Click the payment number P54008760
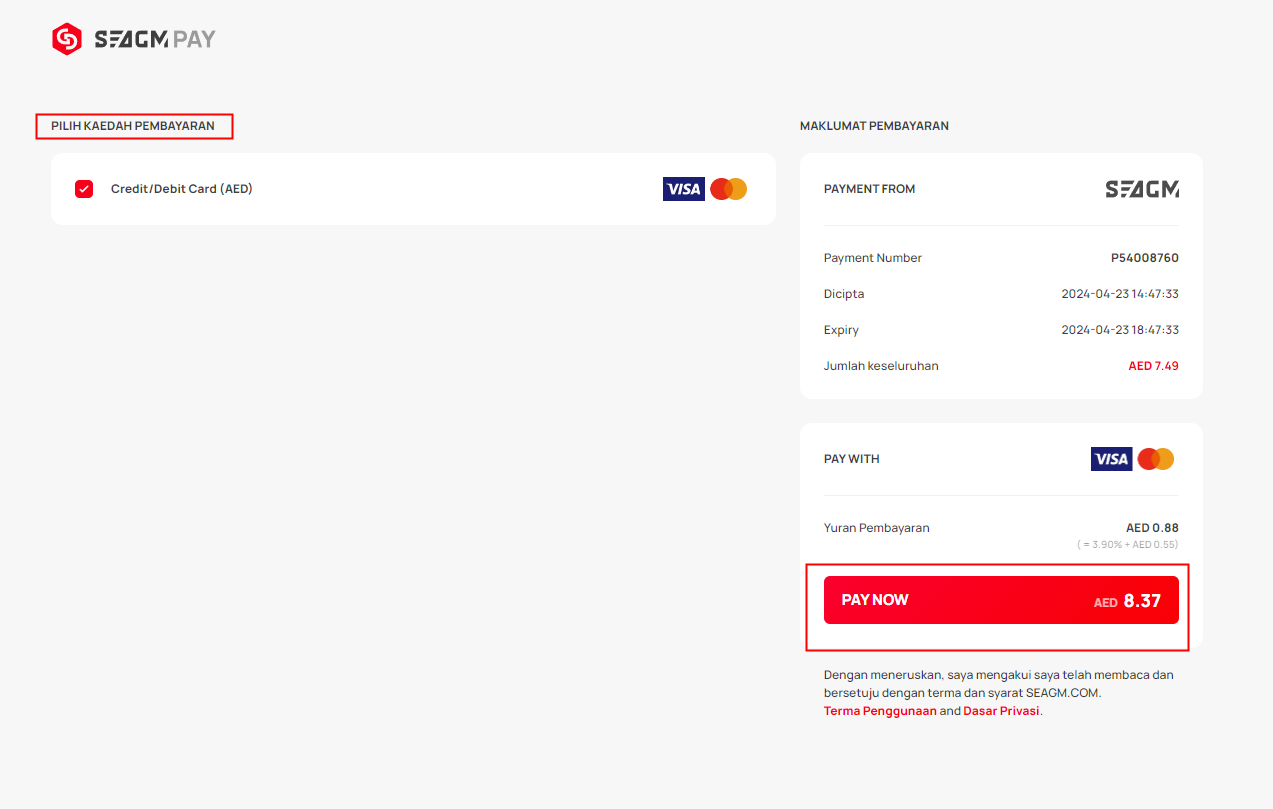 (x=1145, y=258)
